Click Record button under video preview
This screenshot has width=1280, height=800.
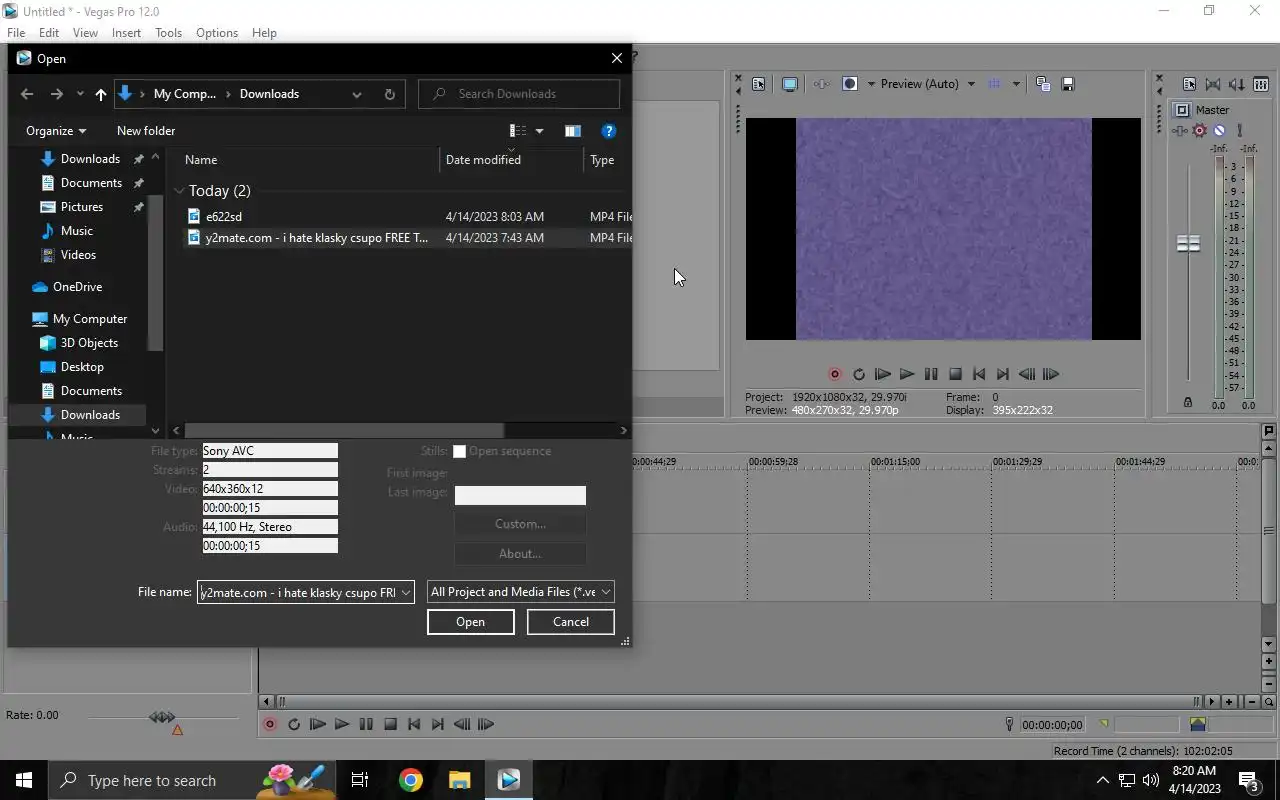(x=835, y=374)
